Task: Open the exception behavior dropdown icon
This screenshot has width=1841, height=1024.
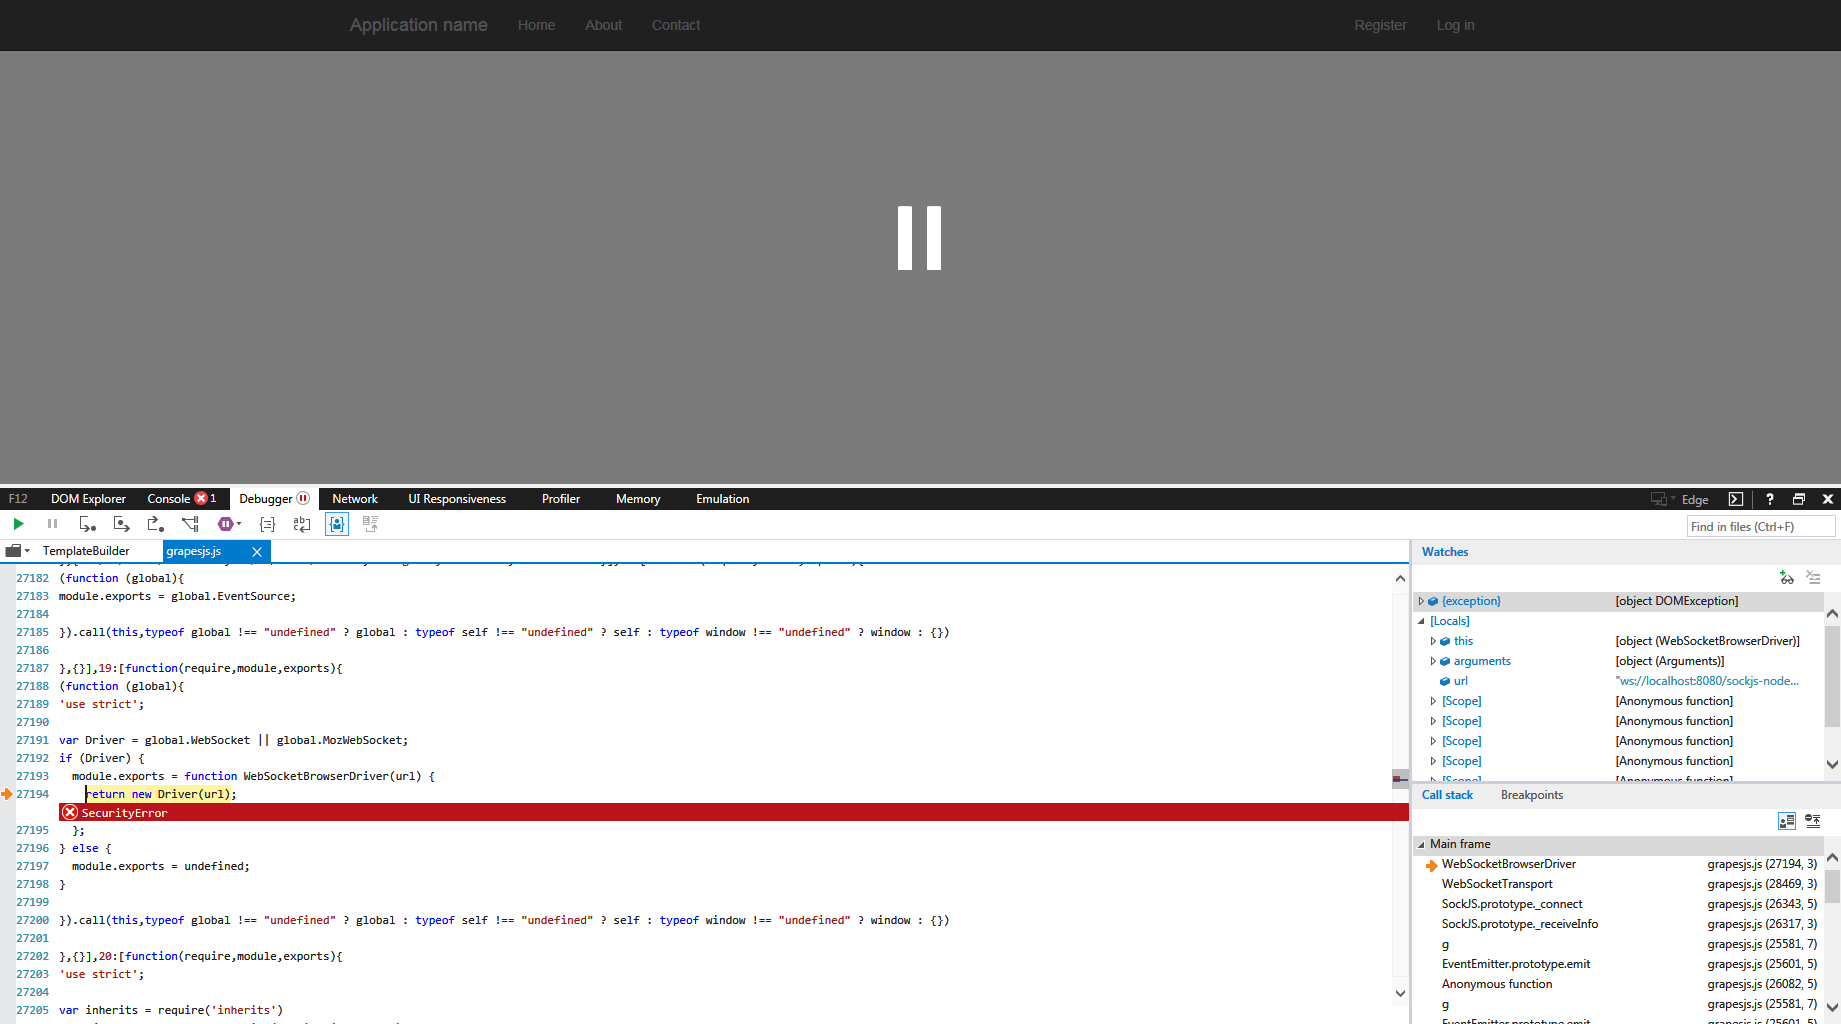Action: [x=229, y=524]
